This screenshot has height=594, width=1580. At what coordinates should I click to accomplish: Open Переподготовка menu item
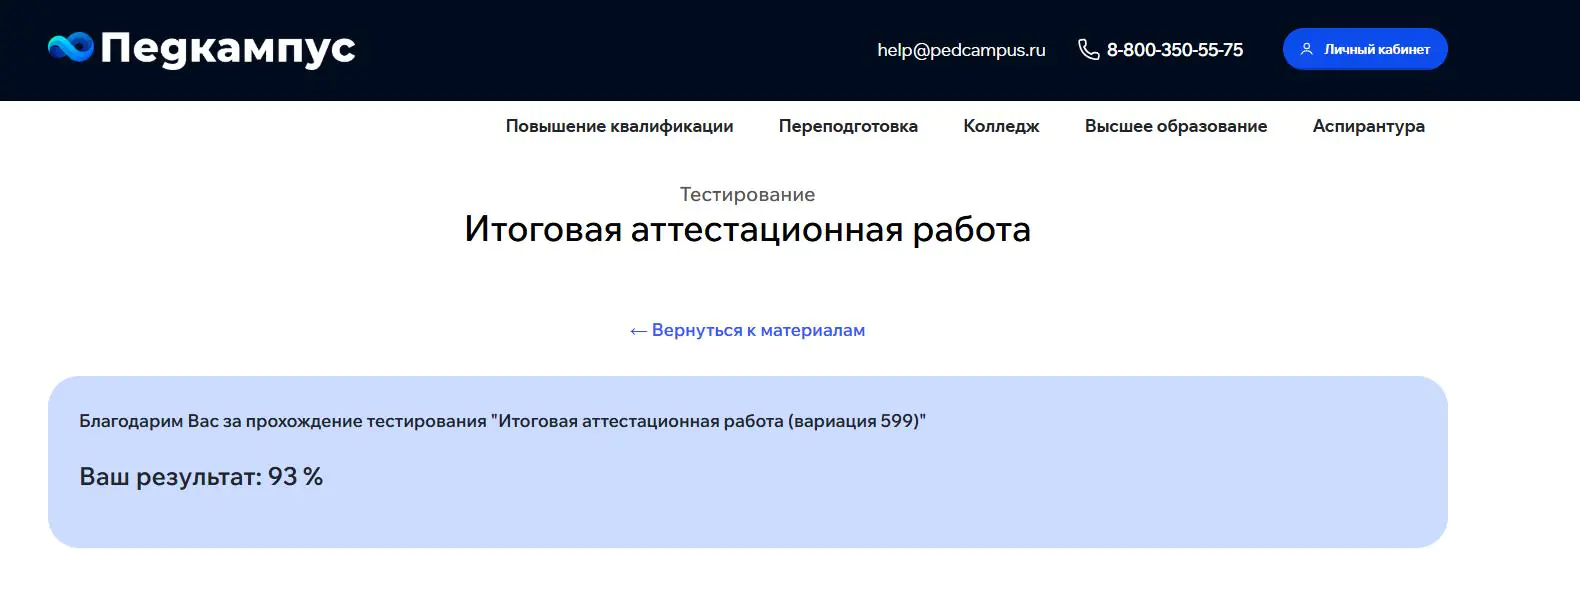[848, 126]
